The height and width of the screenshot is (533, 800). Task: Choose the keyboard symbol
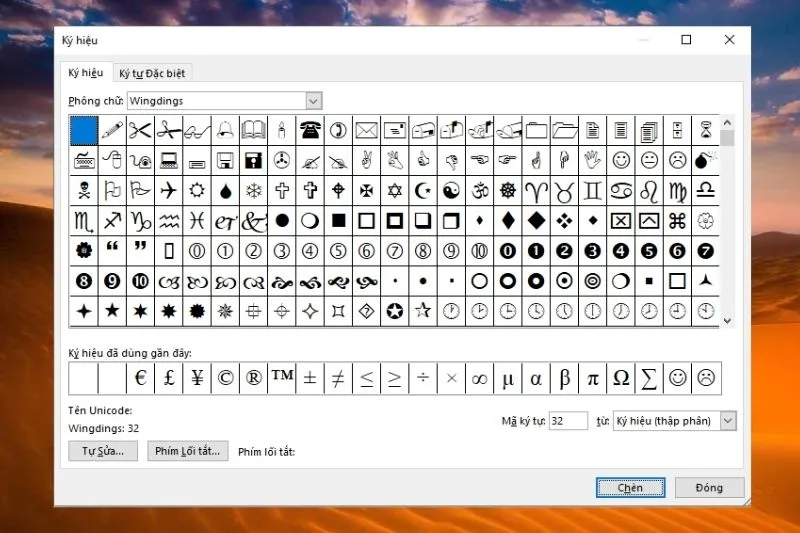(84, 161)
